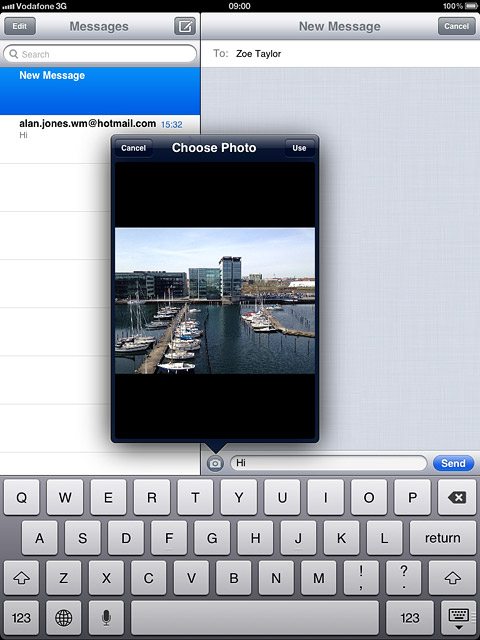Toggle the left shift key

[21, 578]
